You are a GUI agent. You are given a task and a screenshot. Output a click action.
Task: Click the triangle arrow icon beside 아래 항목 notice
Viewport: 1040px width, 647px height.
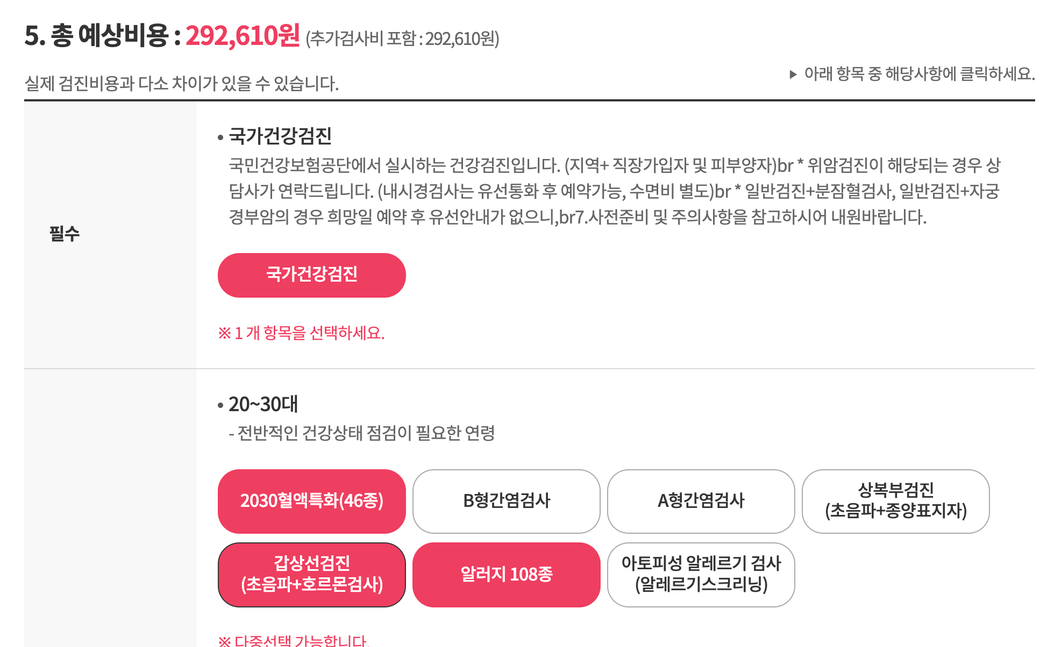[794, 74]
